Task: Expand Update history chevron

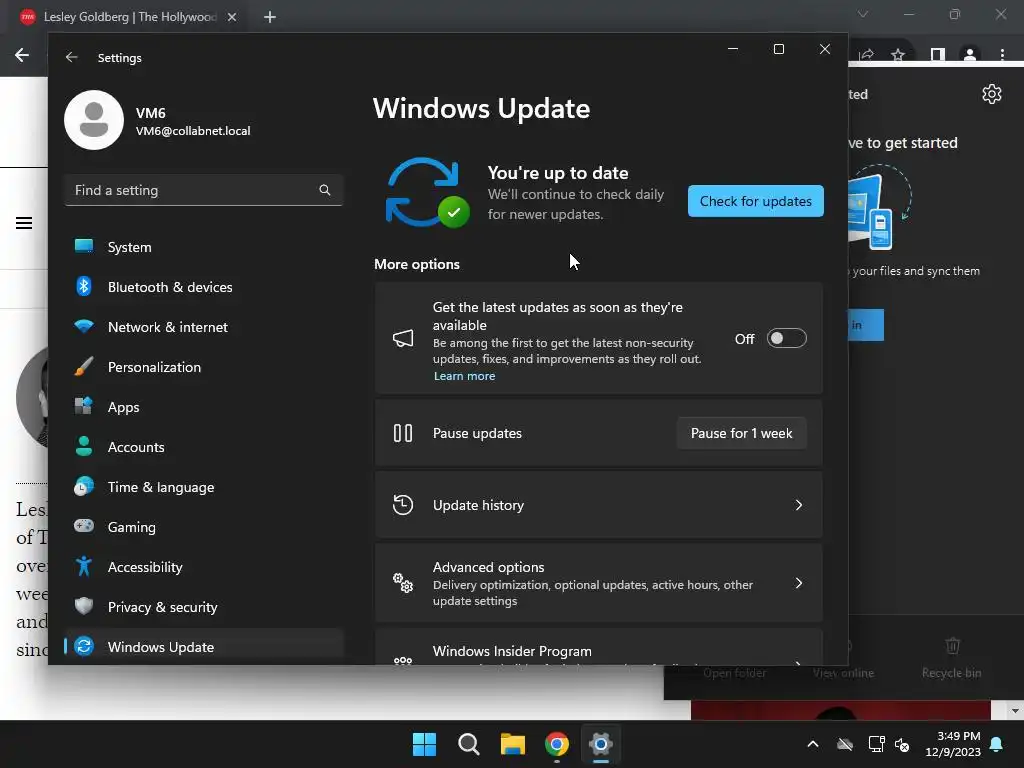Action: pyautogui.click(x=799, y=505)
